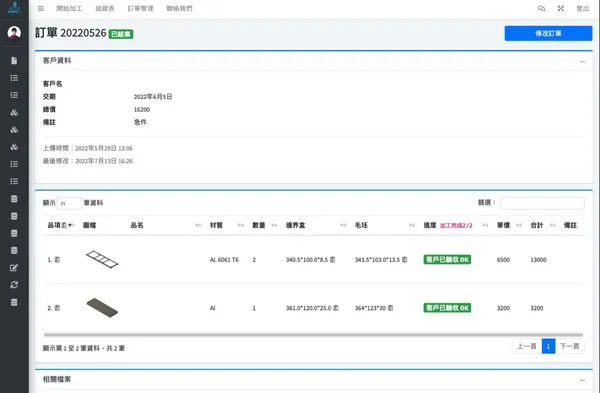
Task: Click the icon after 364*123*30
Action: 390,308
